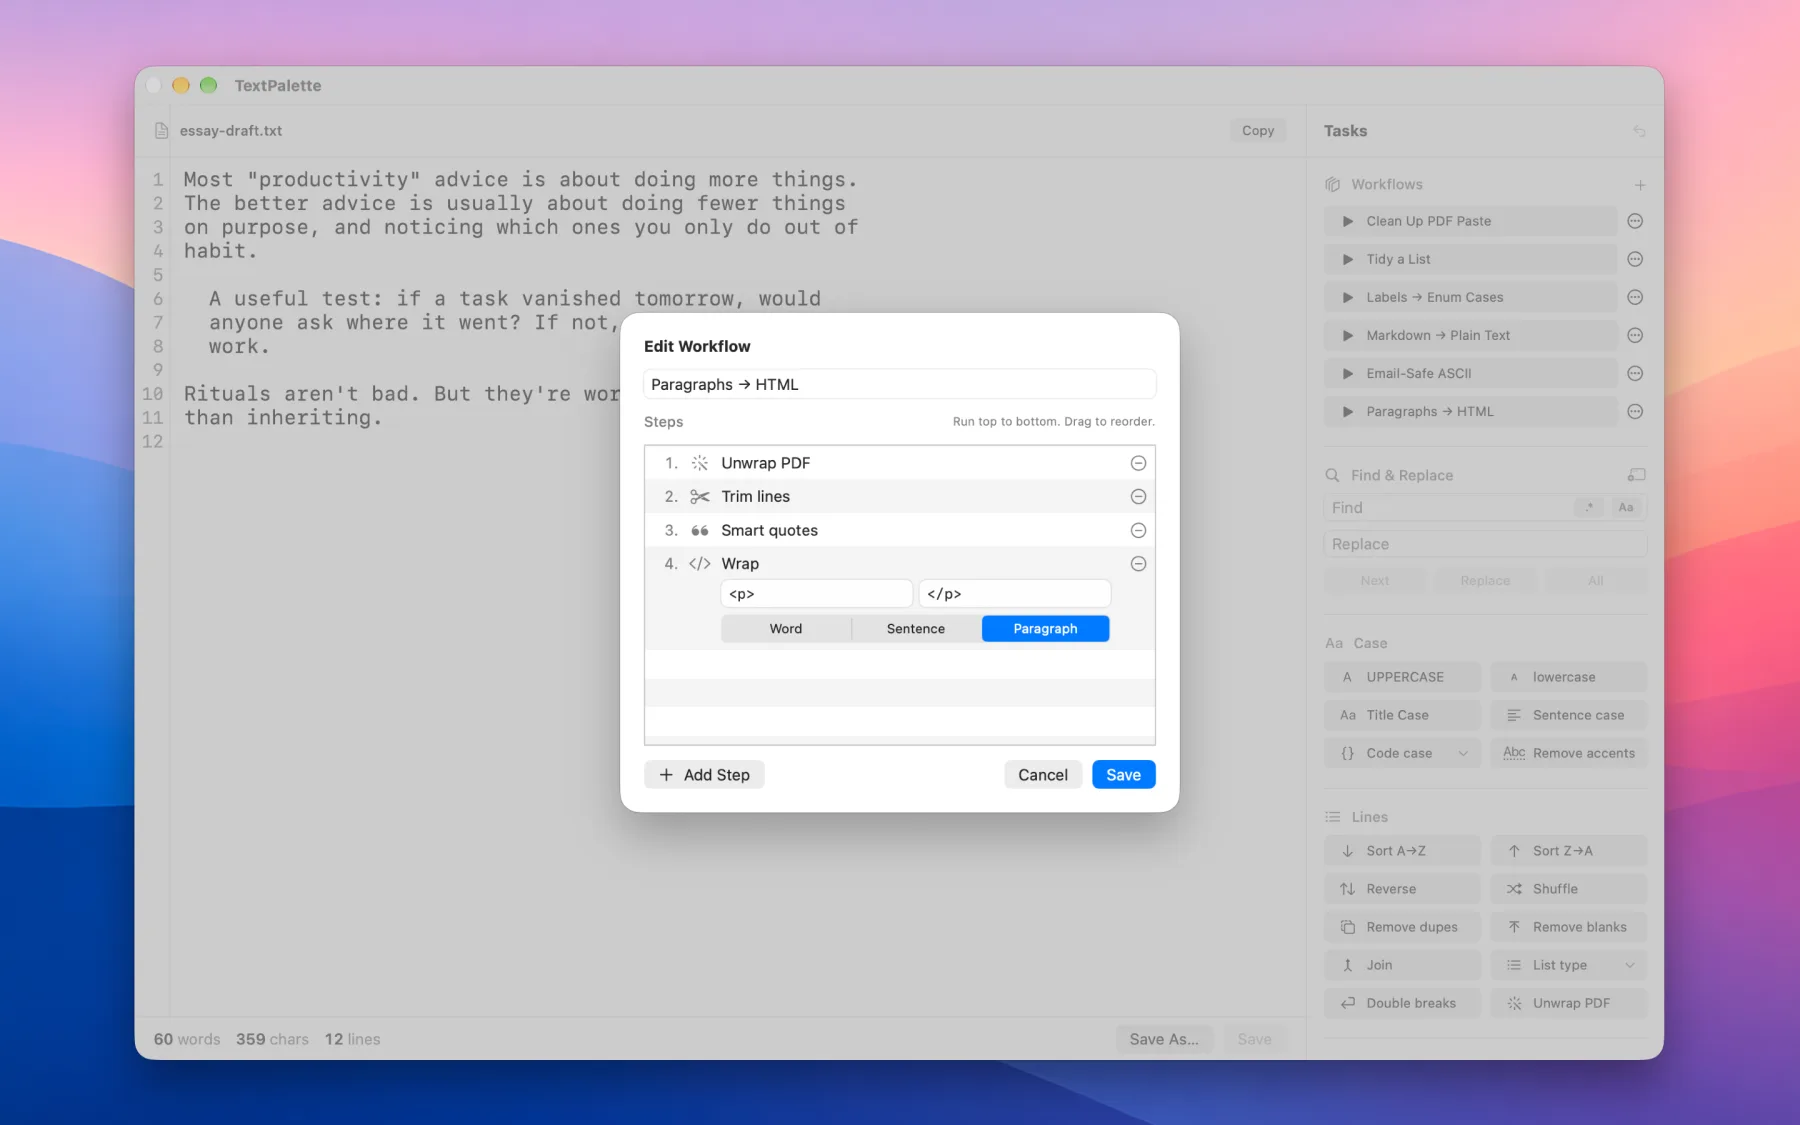The width and height of the screenshot is (1800, 1125).
Task: Run the Paragraphs → HTML workflow in sidebar
Action: click(1470, 411)
